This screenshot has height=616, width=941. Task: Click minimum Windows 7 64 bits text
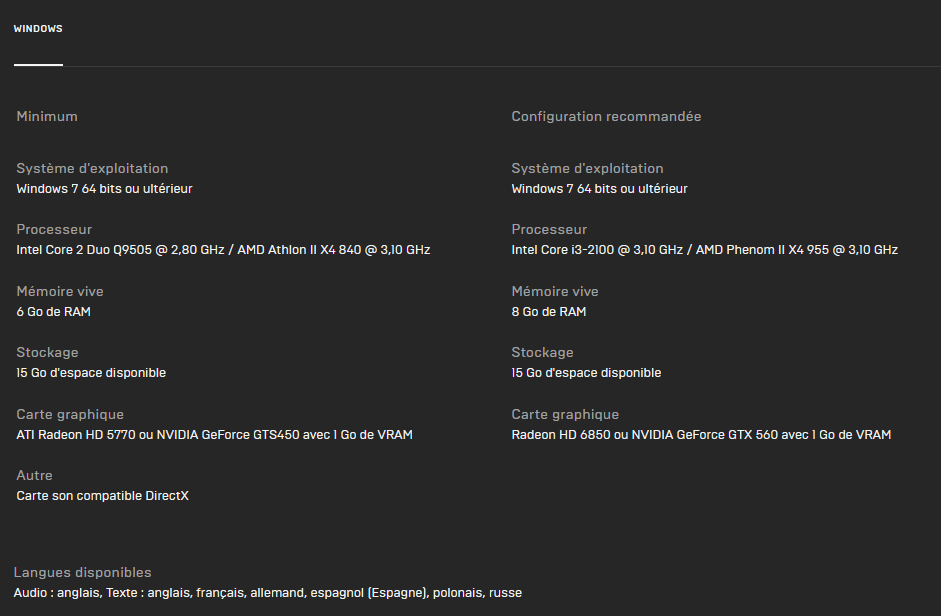point(104,189)
